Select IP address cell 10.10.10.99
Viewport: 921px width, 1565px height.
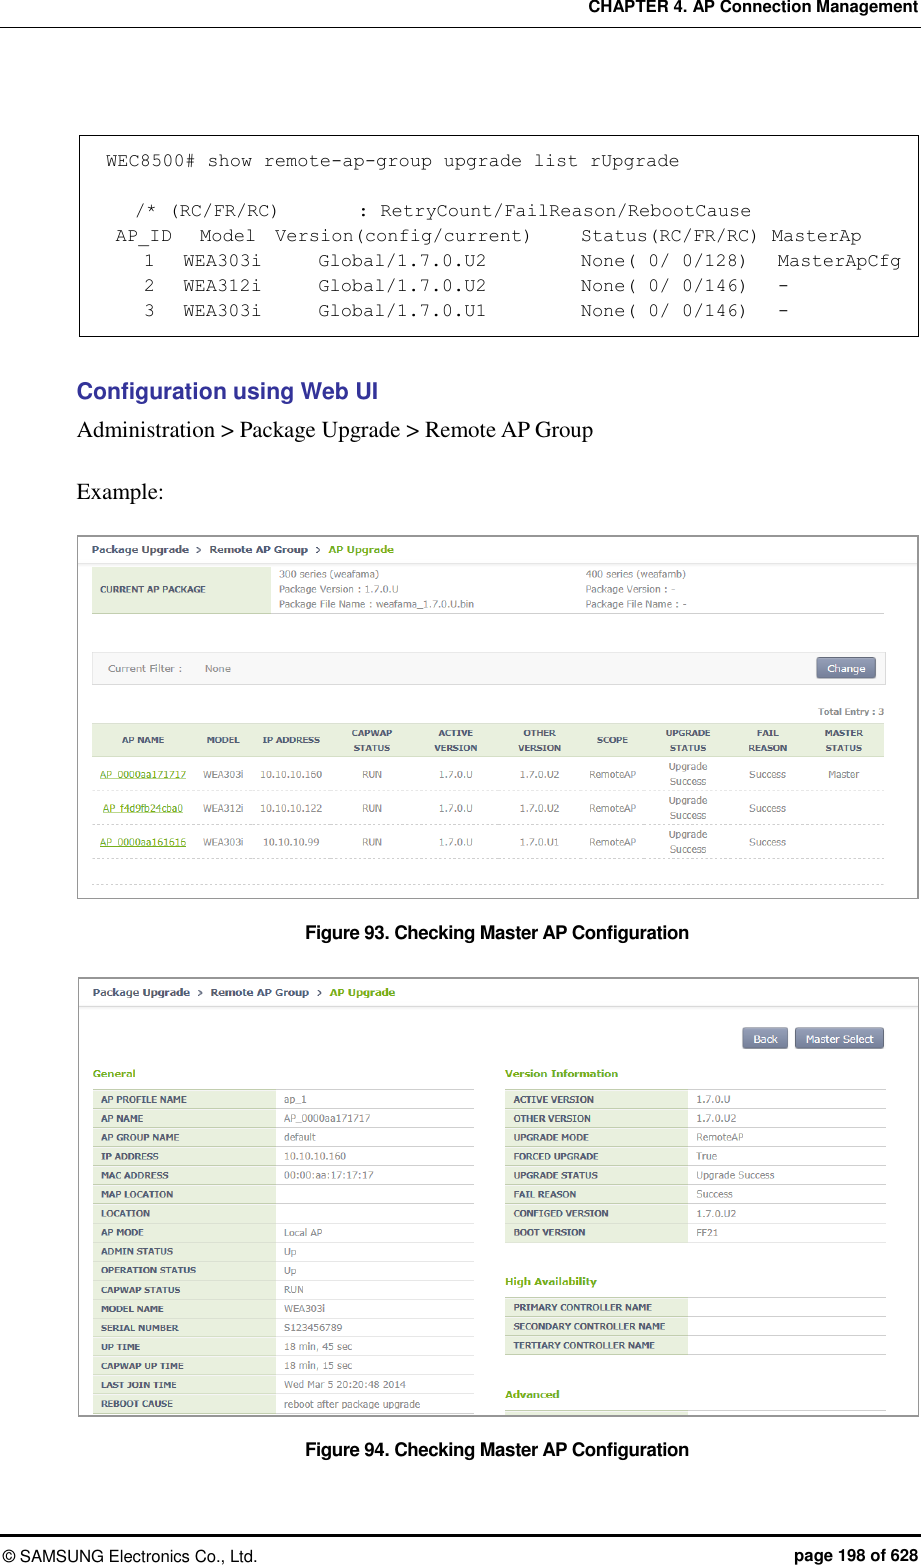tap(291, 842)
